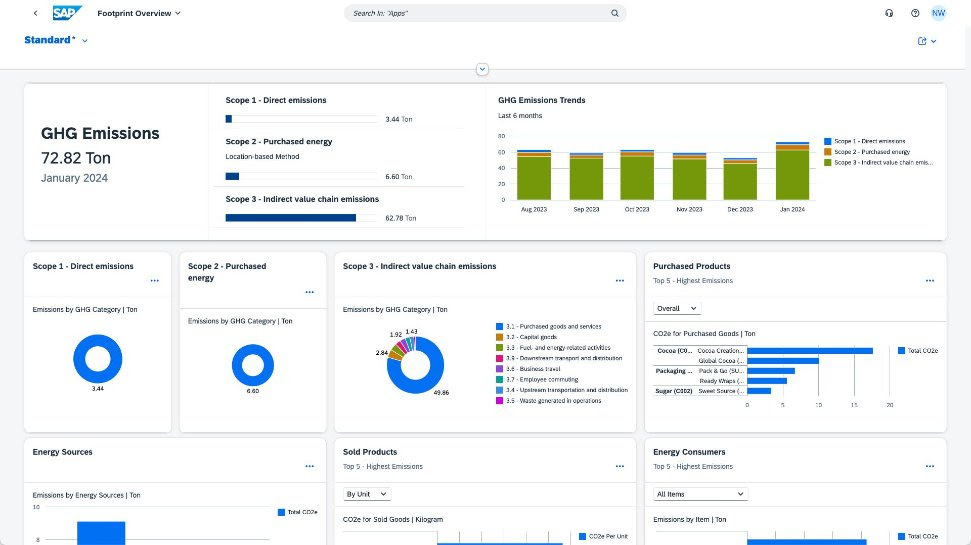Open Purchased Products card more options

point(929,281)
